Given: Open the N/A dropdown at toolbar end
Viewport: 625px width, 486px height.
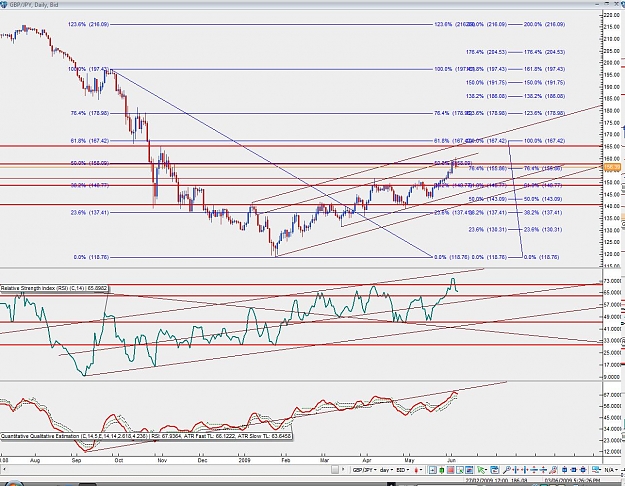Looking at the screenshot, I should (x=611, y=470).
